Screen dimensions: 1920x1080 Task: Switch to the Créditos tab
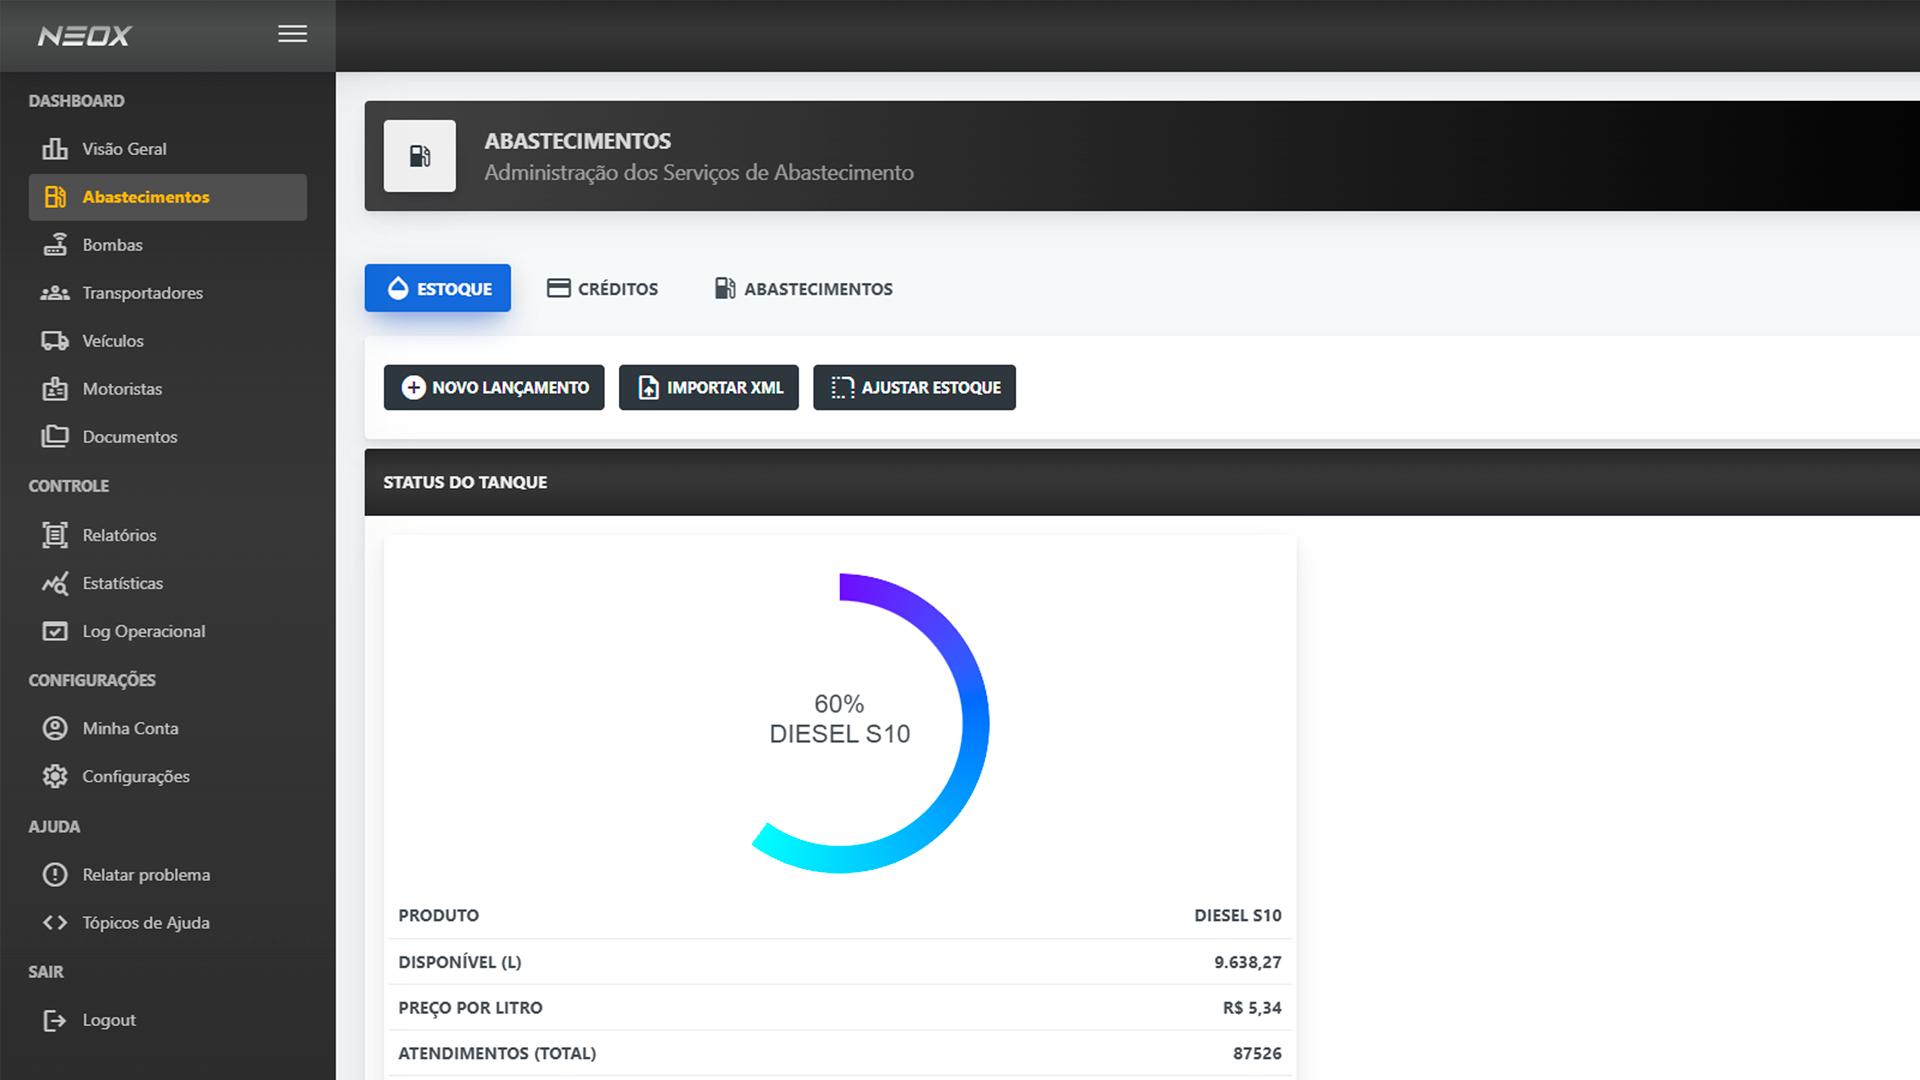point(602,289)
